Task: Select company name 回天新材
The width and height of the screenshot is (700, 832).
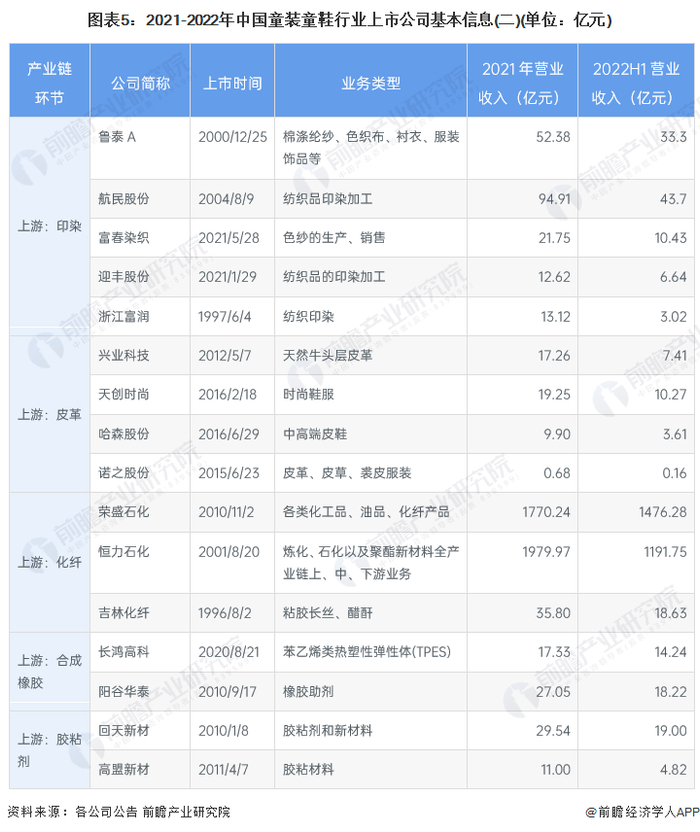Action: coord(124,731)
